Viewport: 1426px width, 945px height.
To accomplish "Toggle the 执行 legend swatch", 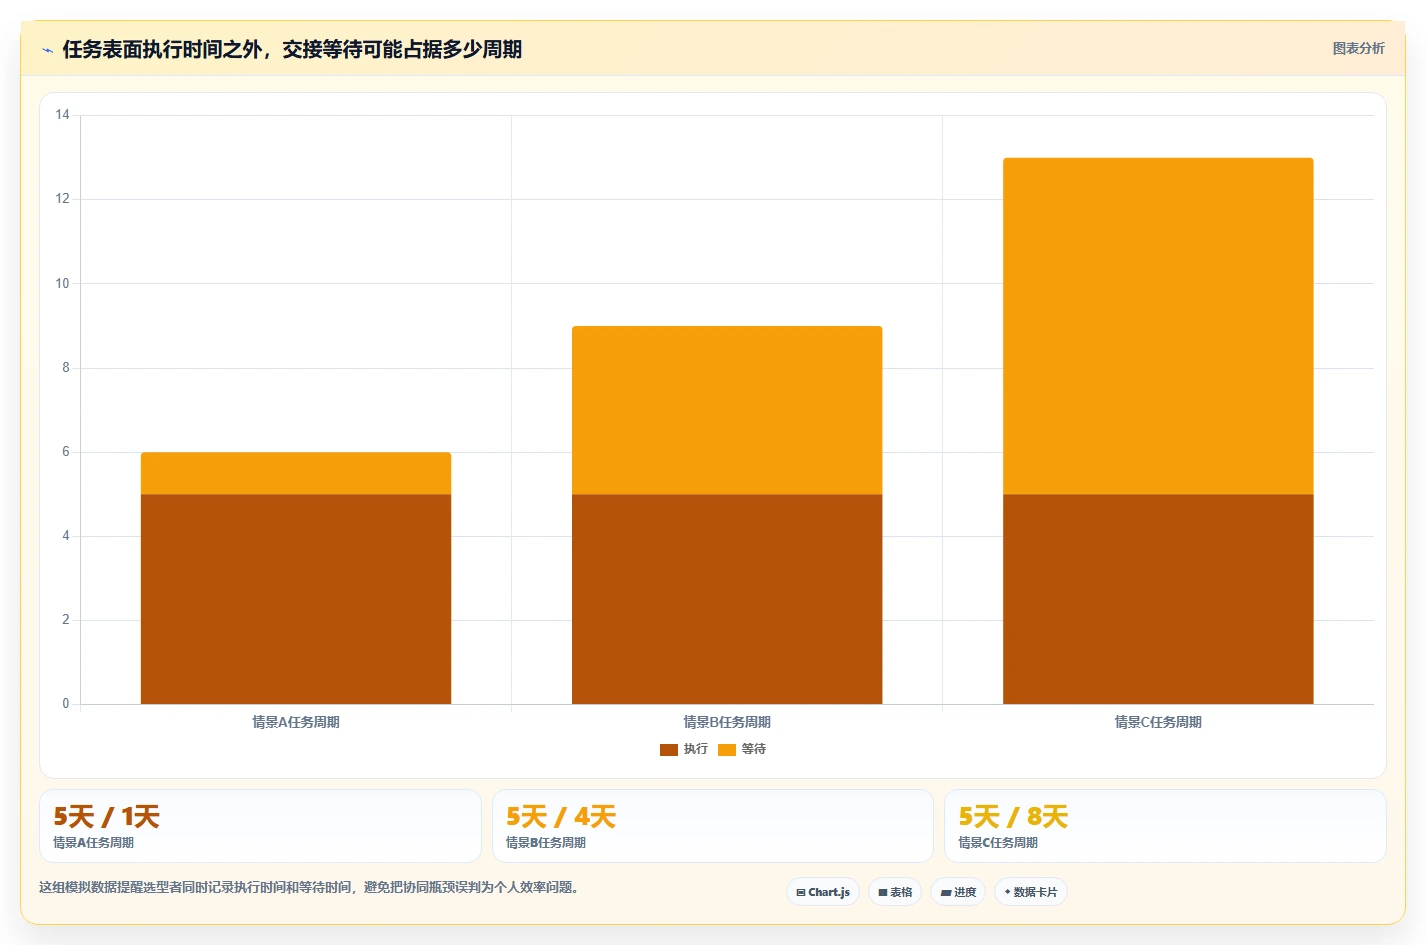I will pos(669,749).
